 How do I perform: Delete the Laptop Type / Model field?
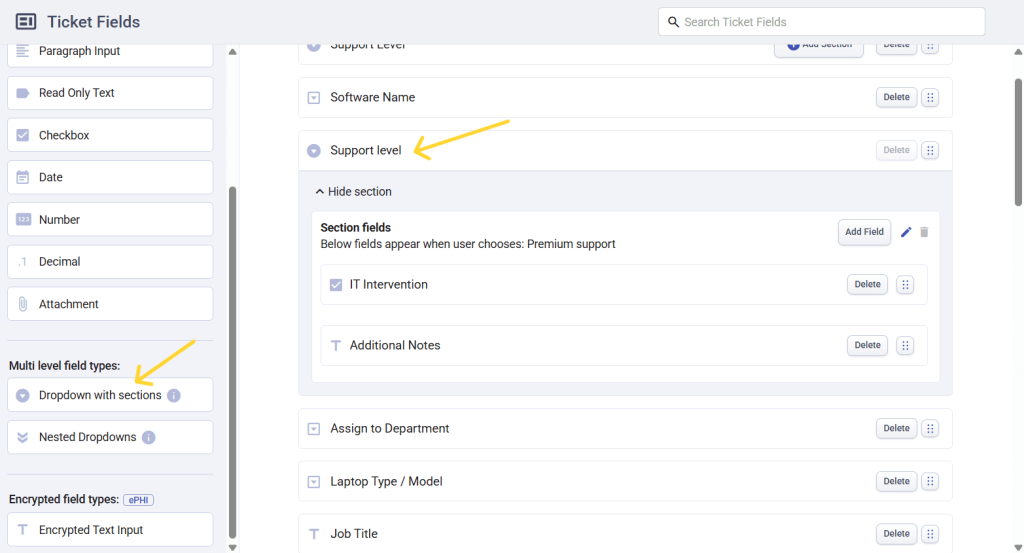coord(896,482)
